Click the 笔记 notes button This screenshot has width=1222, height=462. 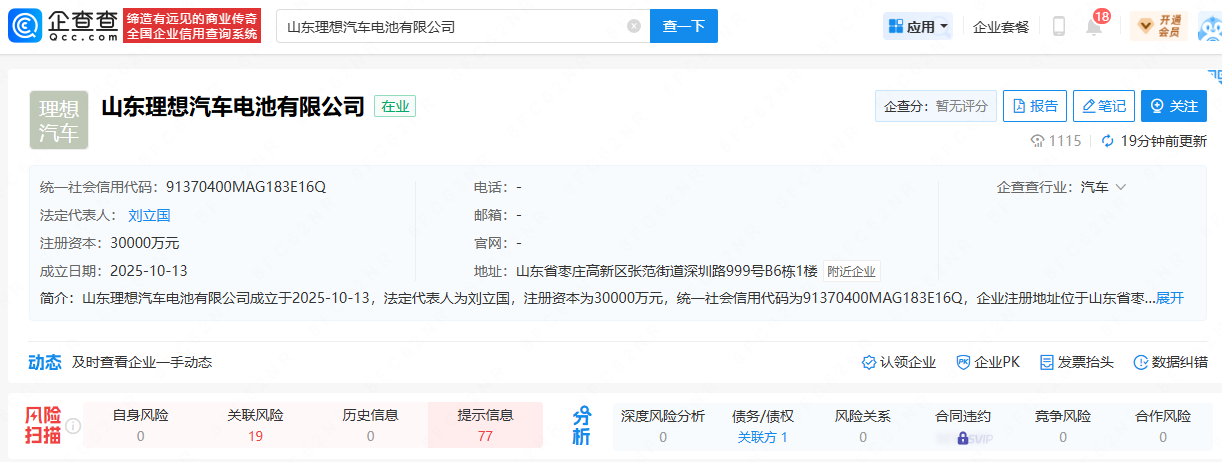[1104, 106]
